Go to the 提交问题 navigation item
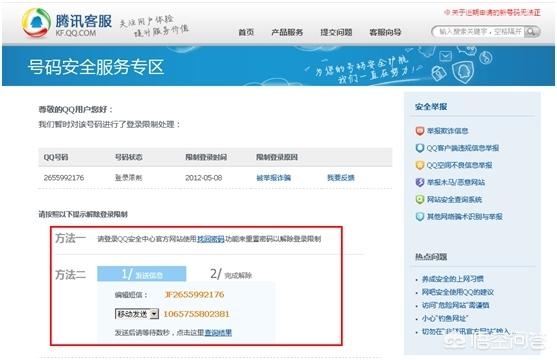 pyautogui.click(x=336, y=32)
